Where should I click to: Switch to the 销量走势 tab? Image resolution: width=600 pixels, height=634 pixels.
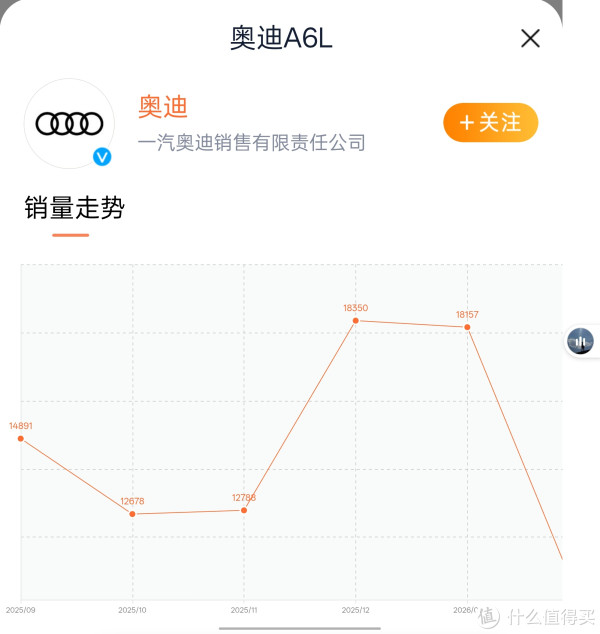75,208
